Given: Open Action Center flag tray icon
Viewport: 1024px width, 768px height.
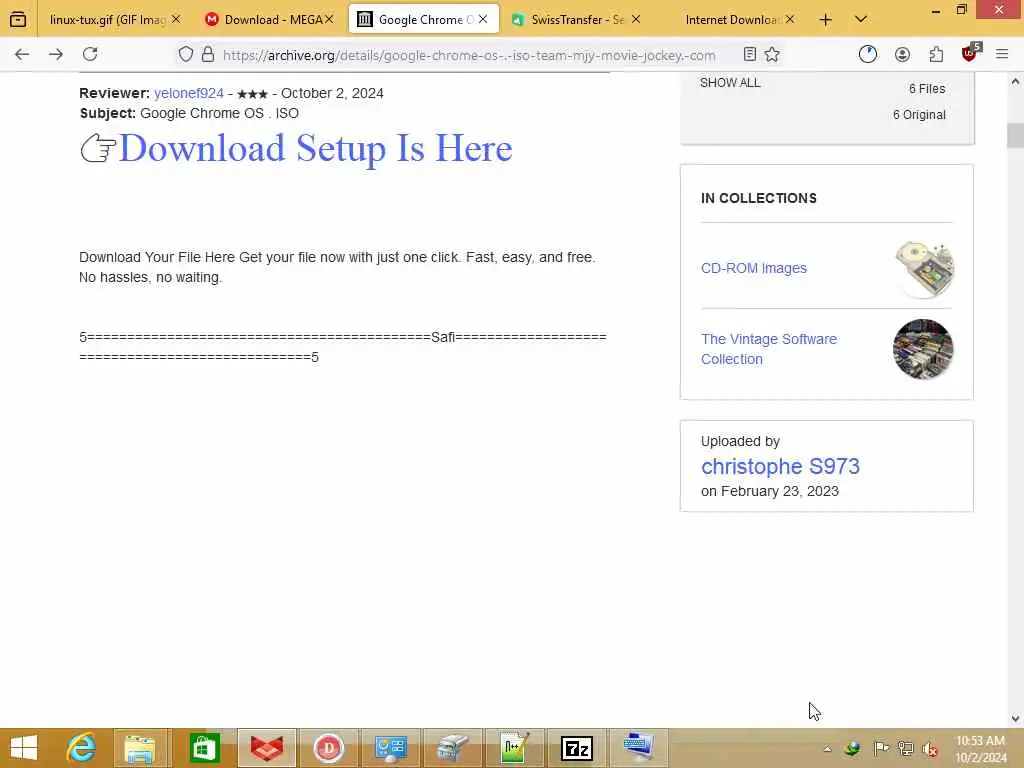Looking at the screenshot, I should pyautogui.click(x=881, y=748).
